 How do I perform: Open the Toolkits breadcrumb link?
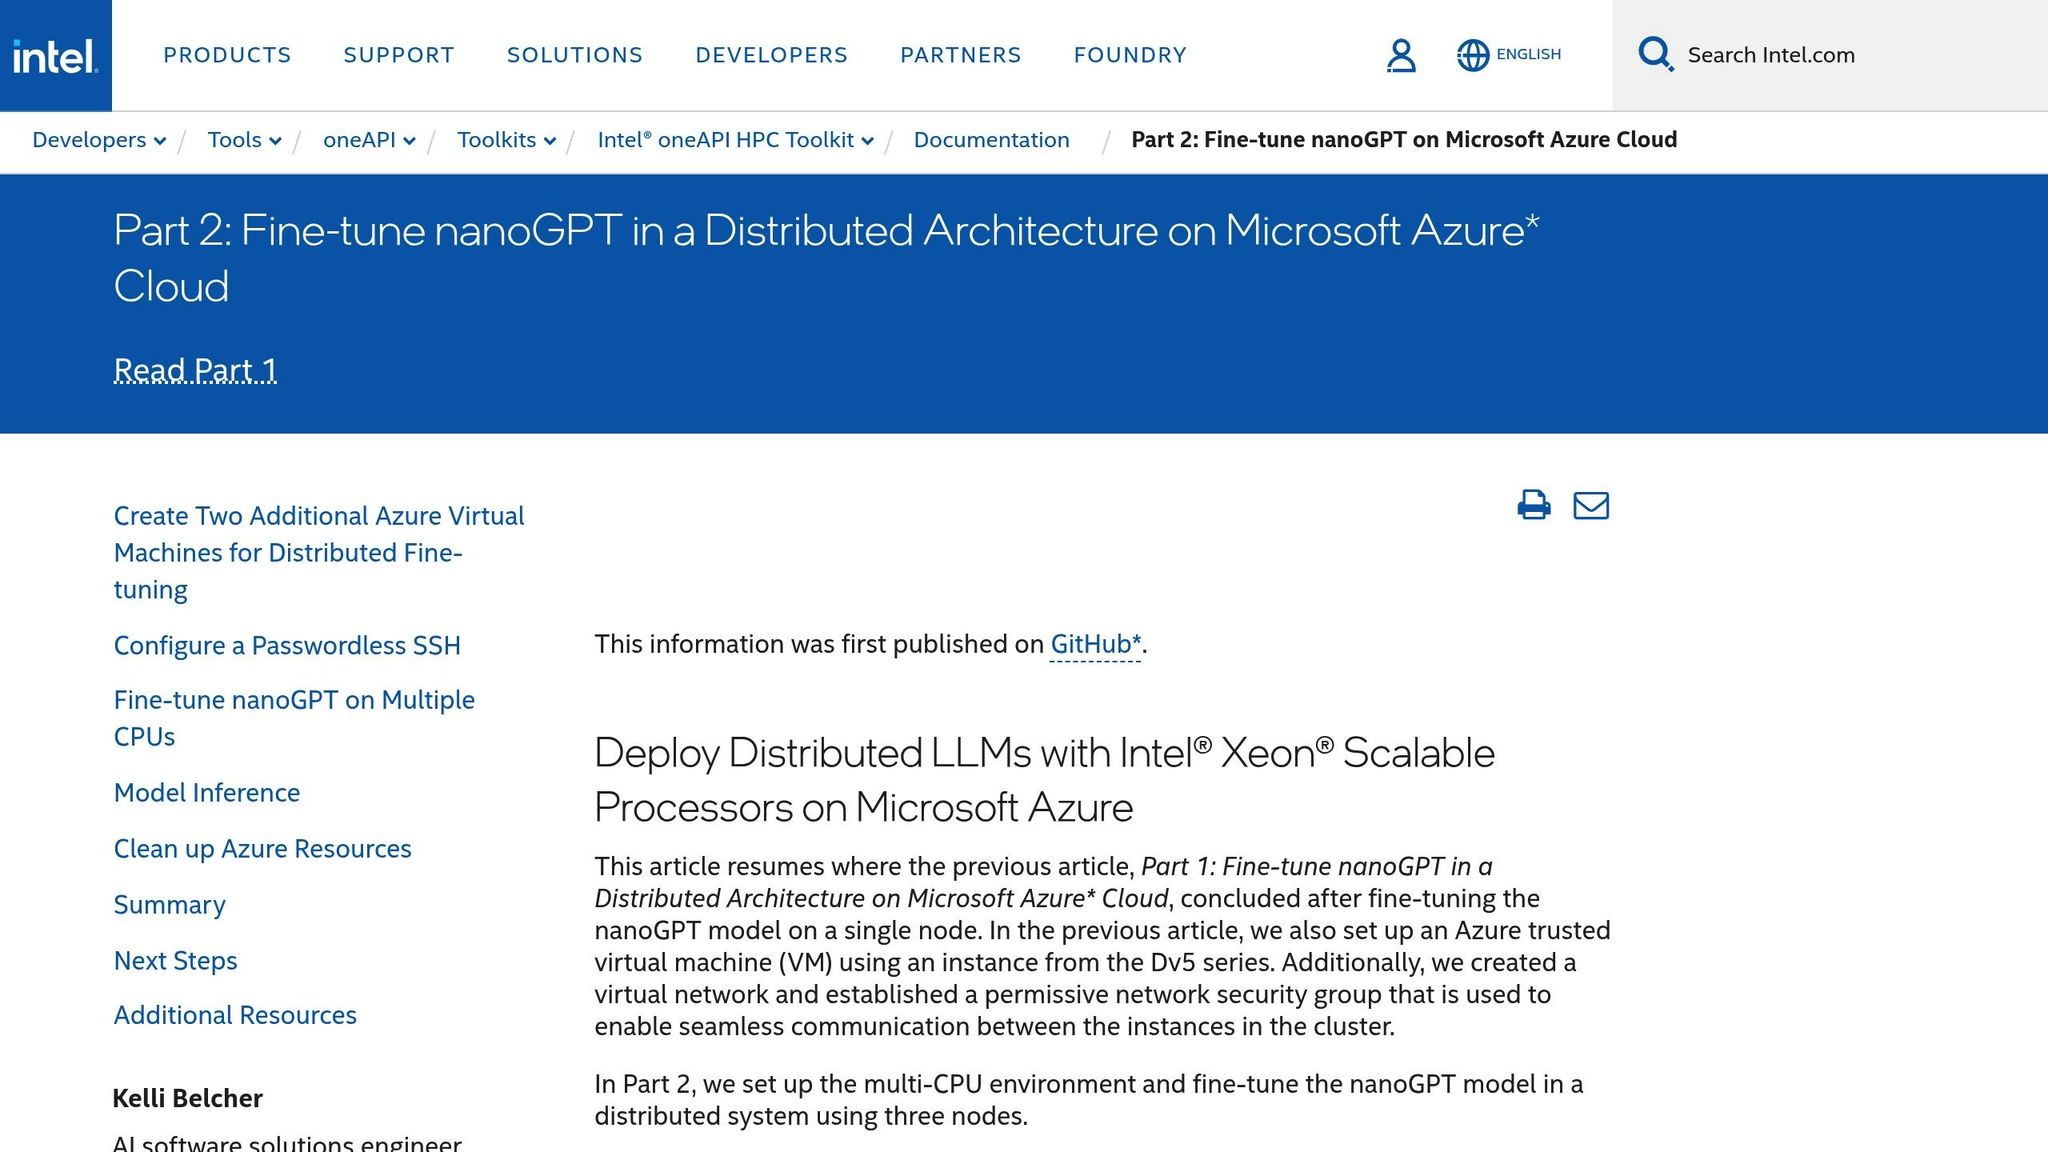tap(496, 140)
